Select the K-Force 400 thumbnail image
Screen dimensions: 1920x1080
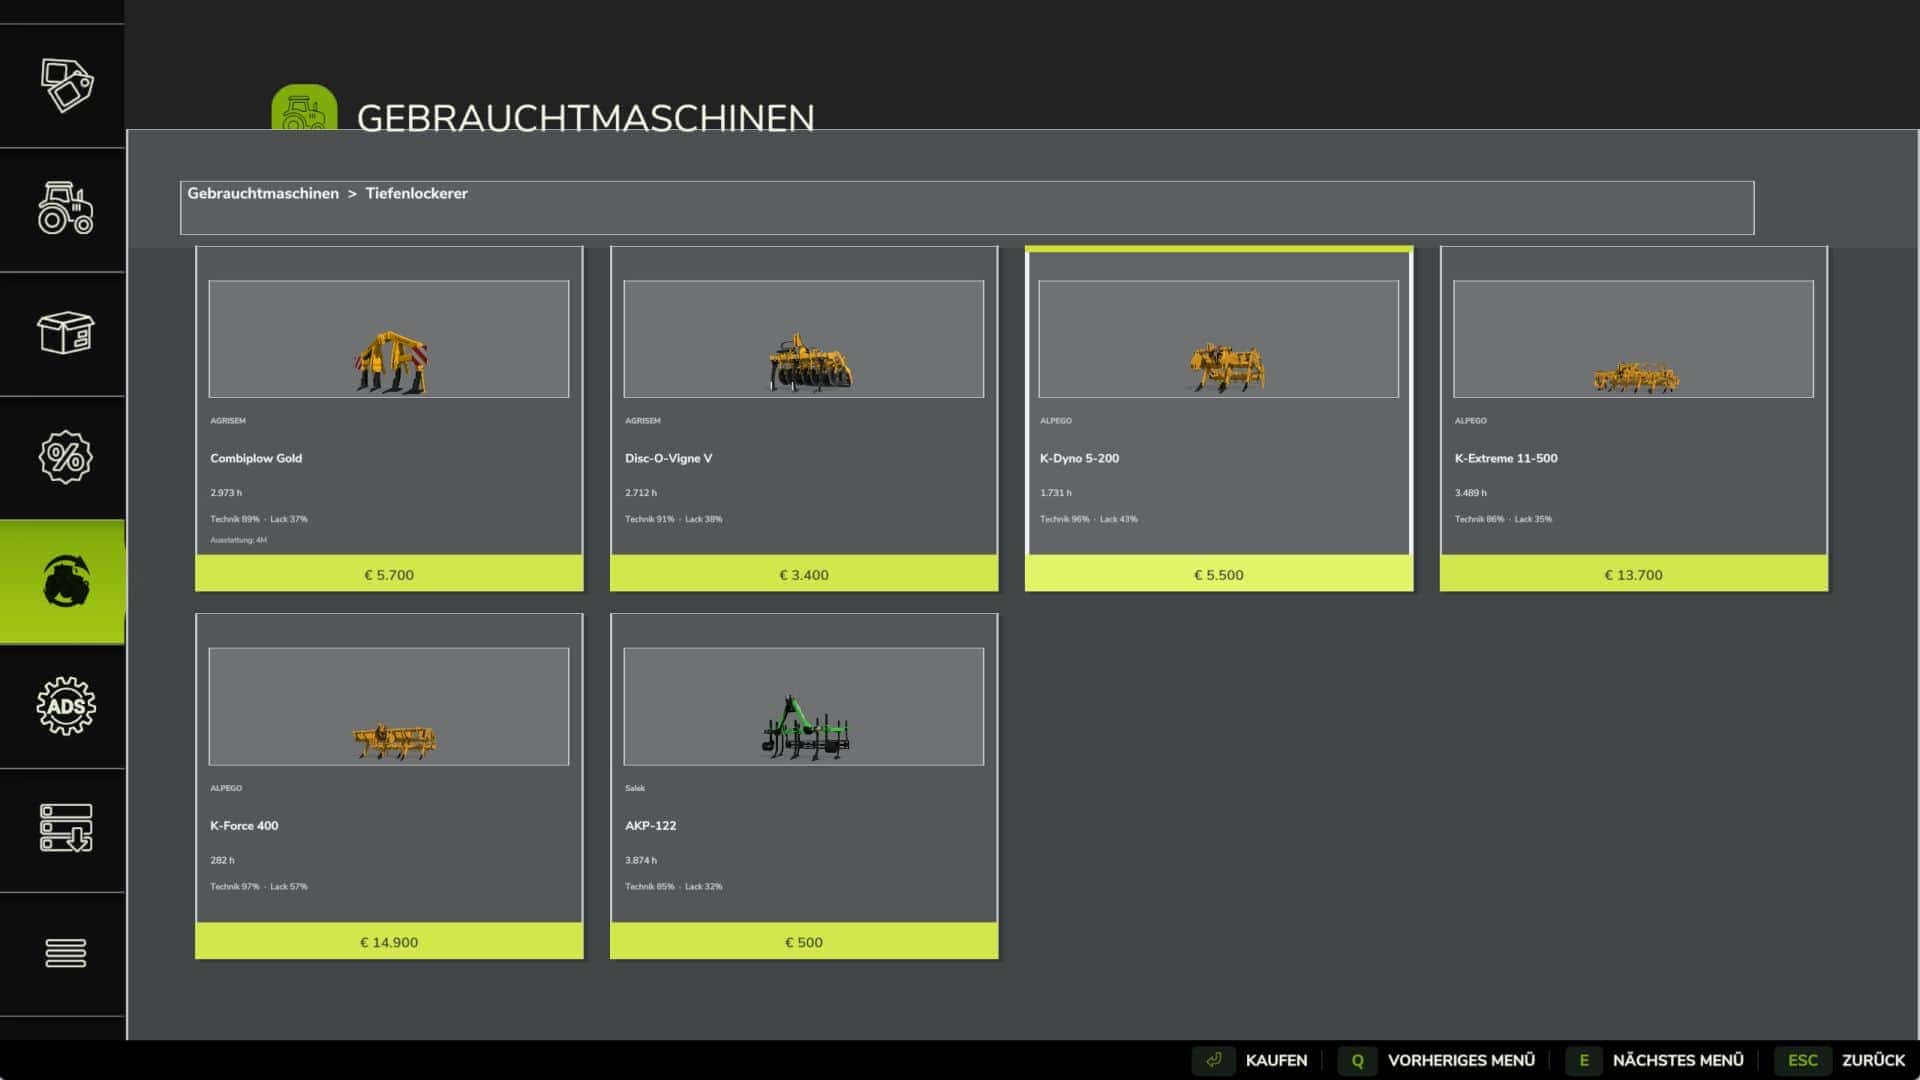pos(389,706)
